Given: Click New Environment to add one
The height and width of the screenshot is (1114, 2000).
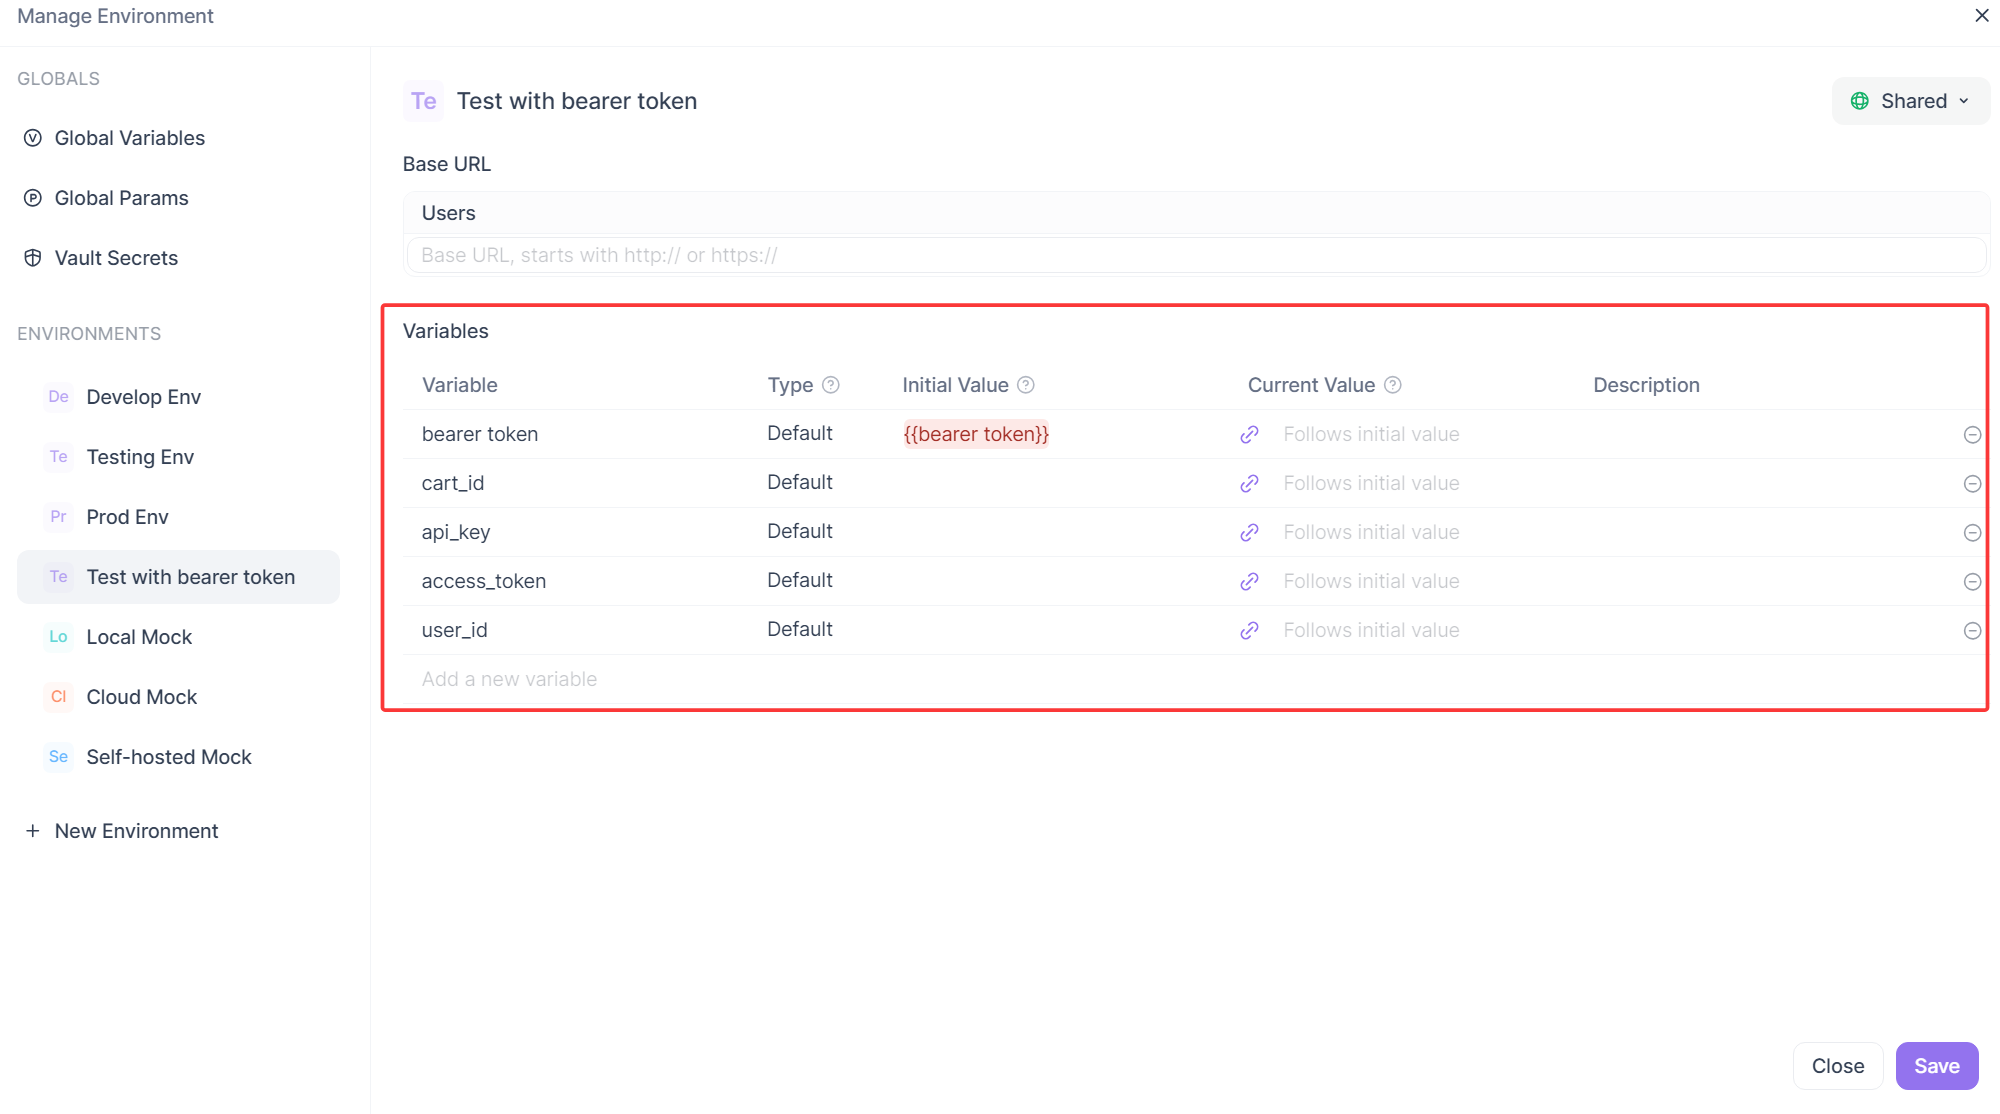Looking at the screenshot, I should click(x=136, y=831).
